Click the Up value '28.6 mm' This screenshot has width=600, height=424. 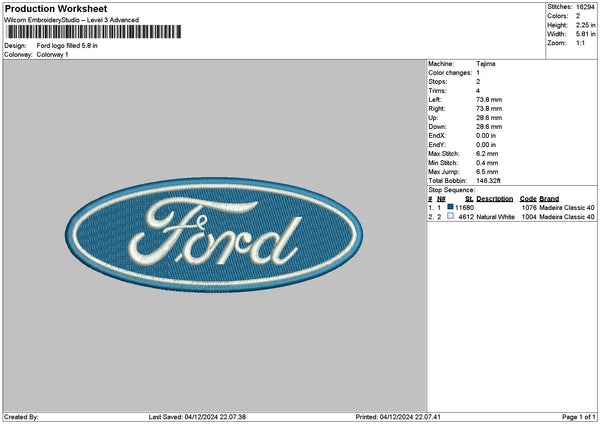[489, 118]
